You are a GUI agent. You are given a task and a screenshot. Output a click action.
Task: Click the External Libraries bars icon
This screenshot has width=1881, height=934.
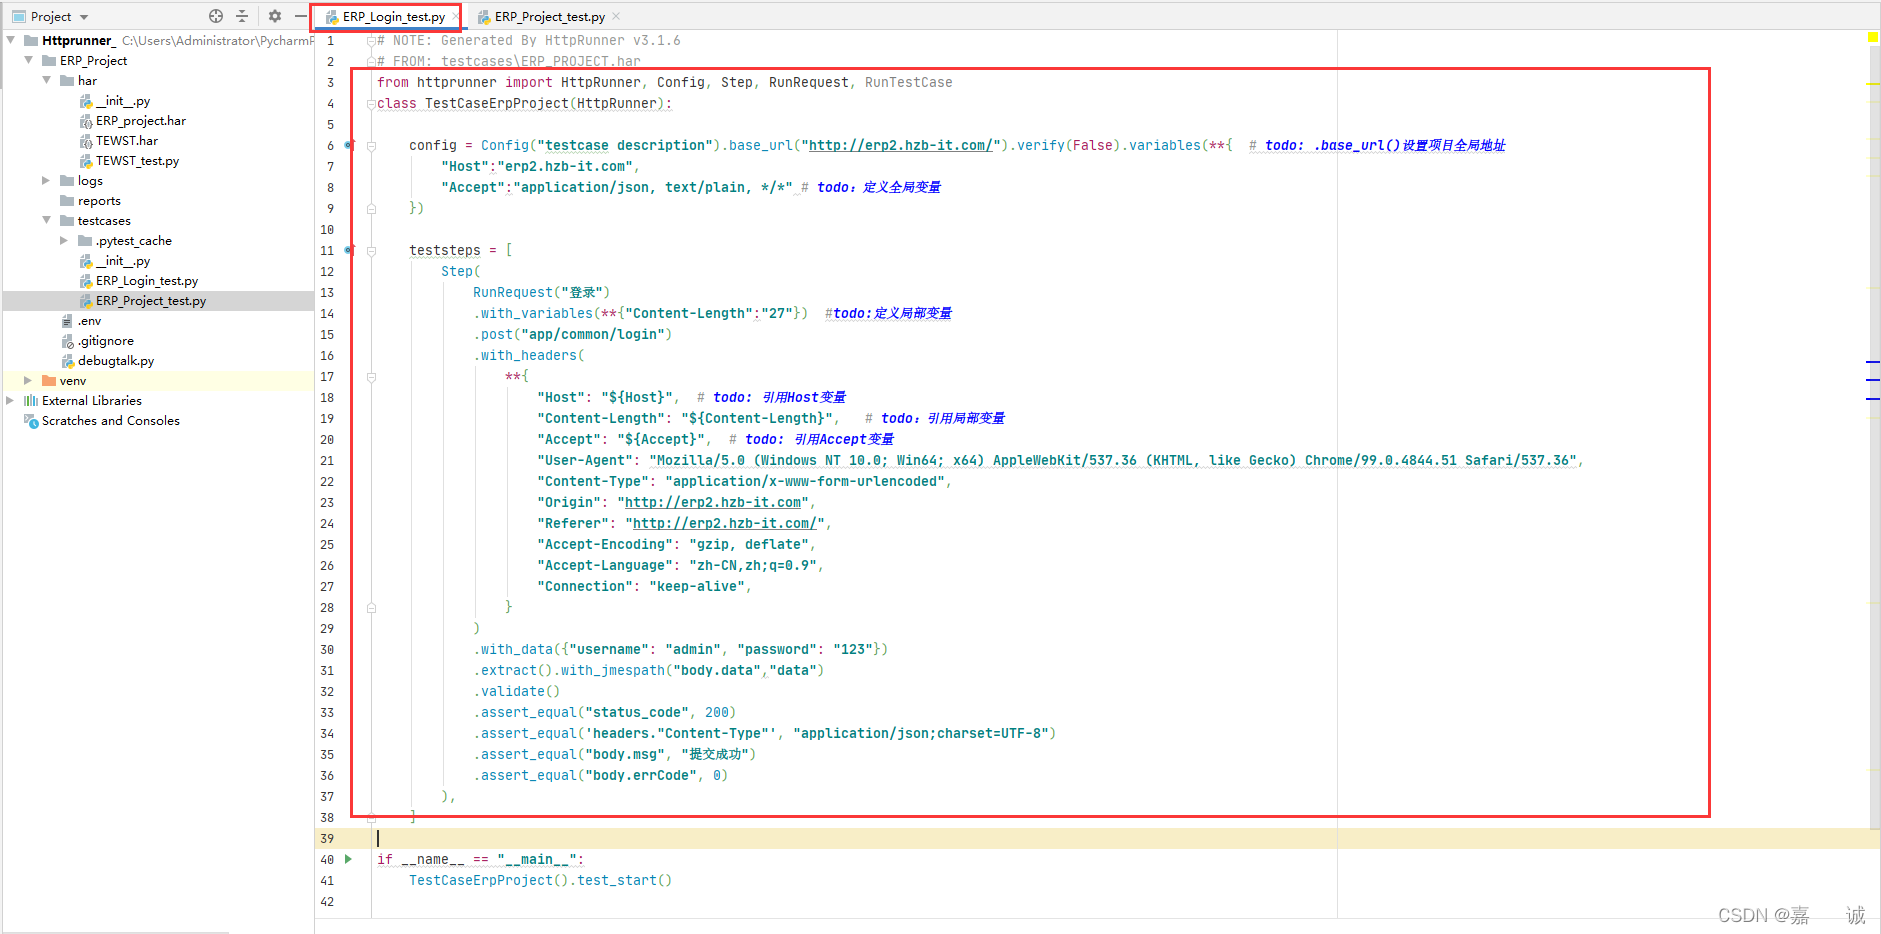(31, 401)
